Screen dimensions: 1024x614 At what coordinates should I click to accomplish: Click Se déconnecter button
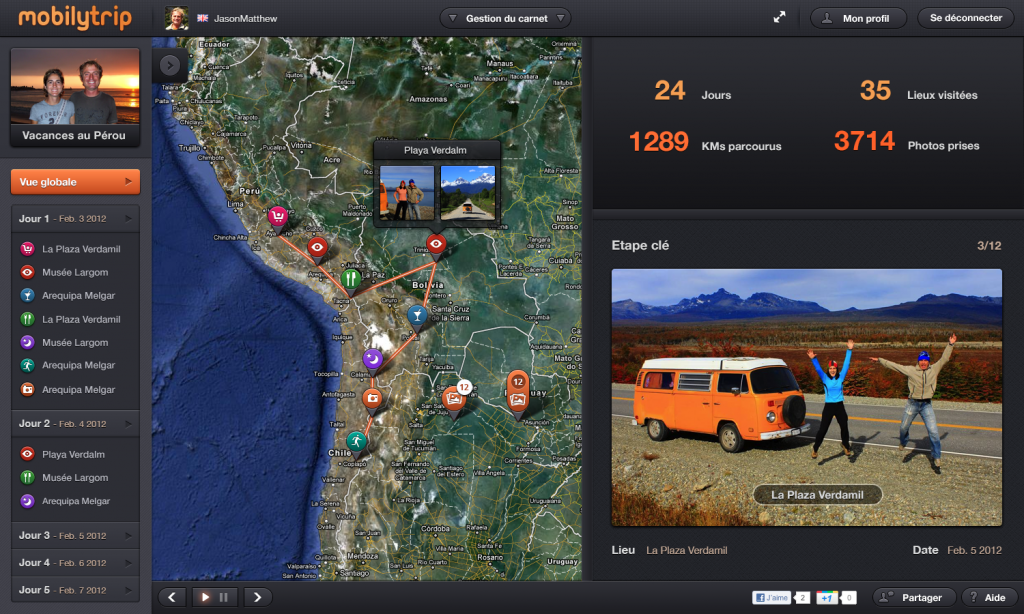coord(965,18)
